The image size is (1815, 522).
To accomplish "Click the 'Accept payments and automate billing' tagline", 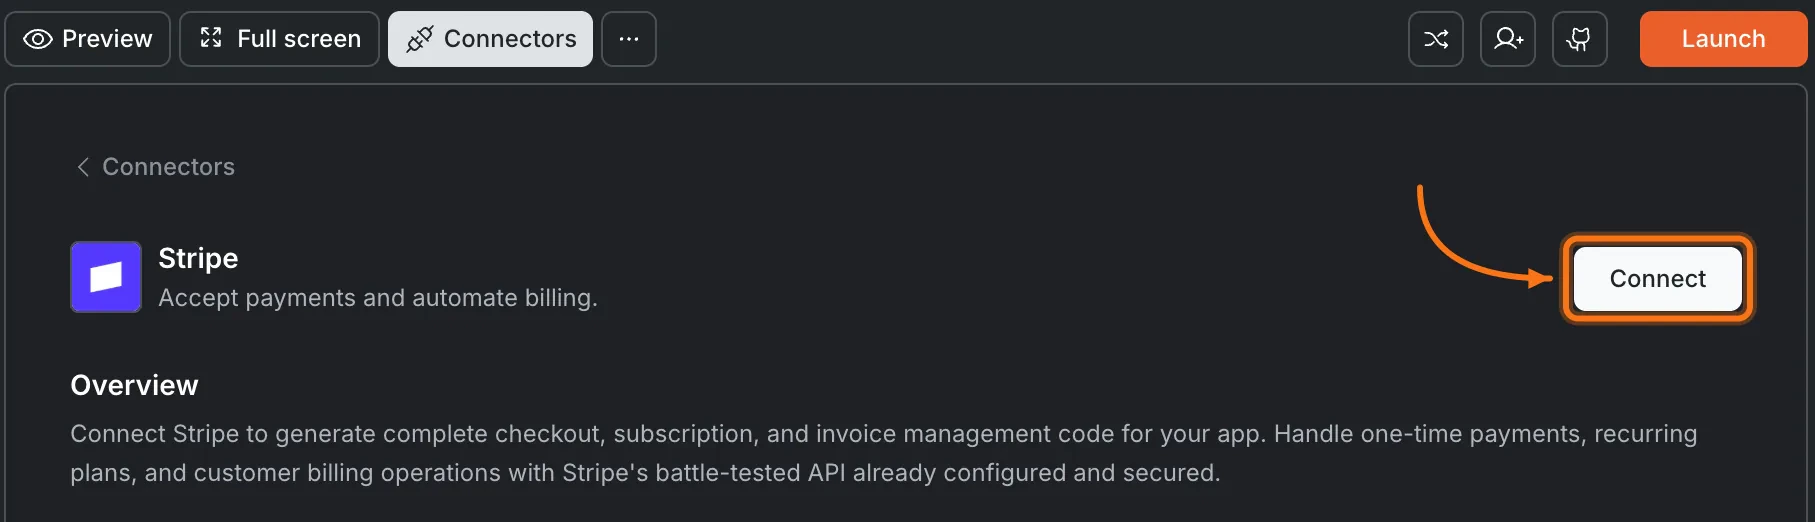I will (377, 298).
